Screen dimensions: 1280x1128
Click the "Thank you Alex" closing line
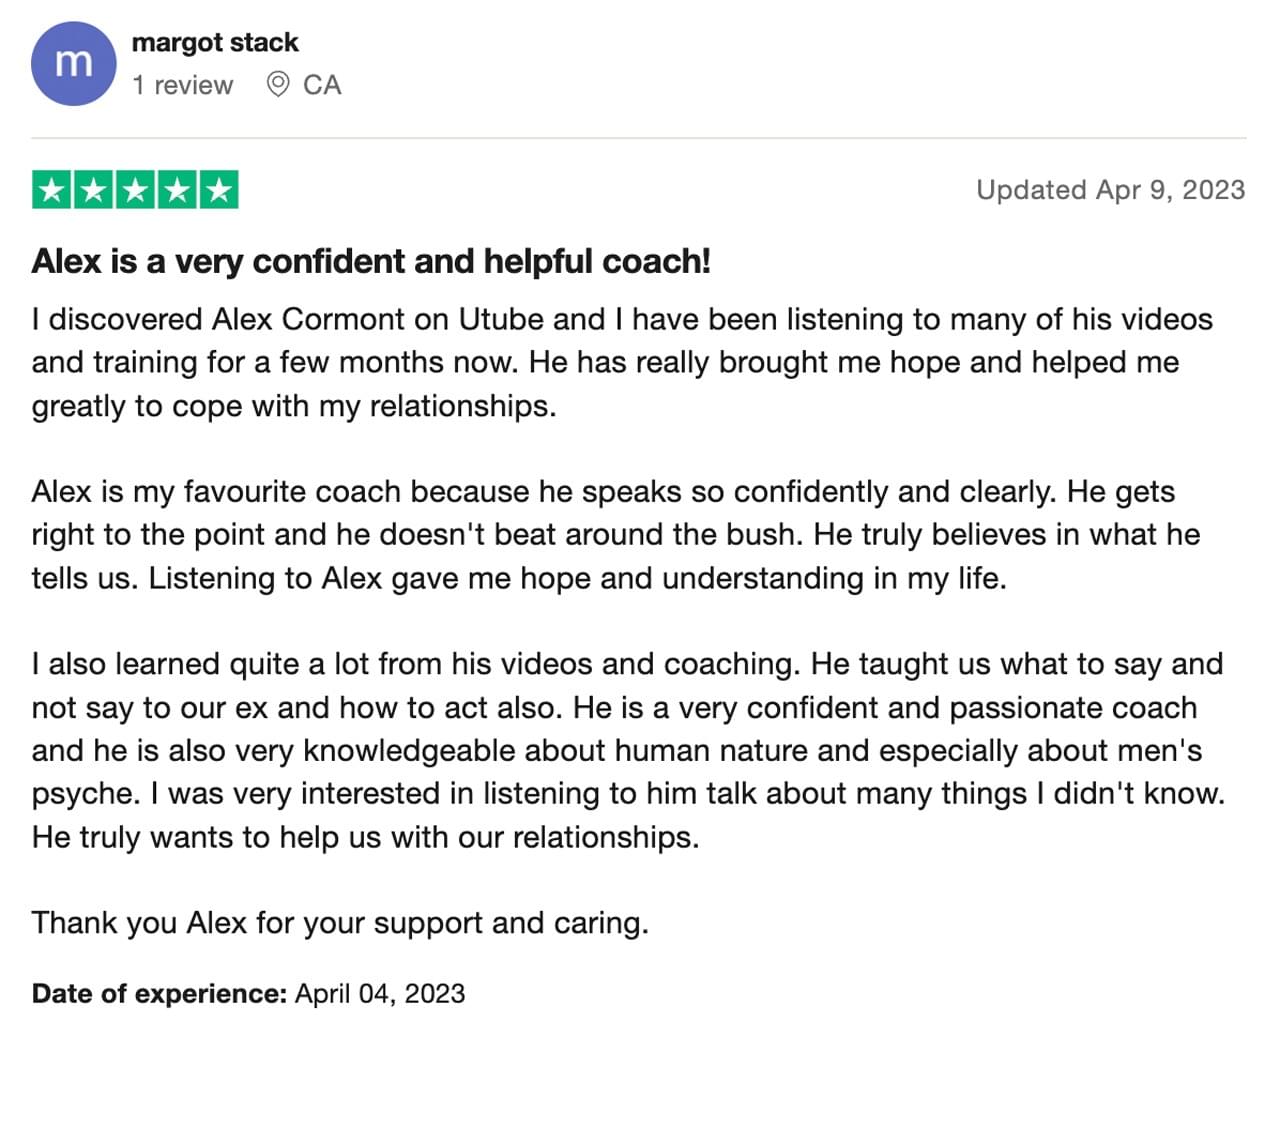coord(340,922)
